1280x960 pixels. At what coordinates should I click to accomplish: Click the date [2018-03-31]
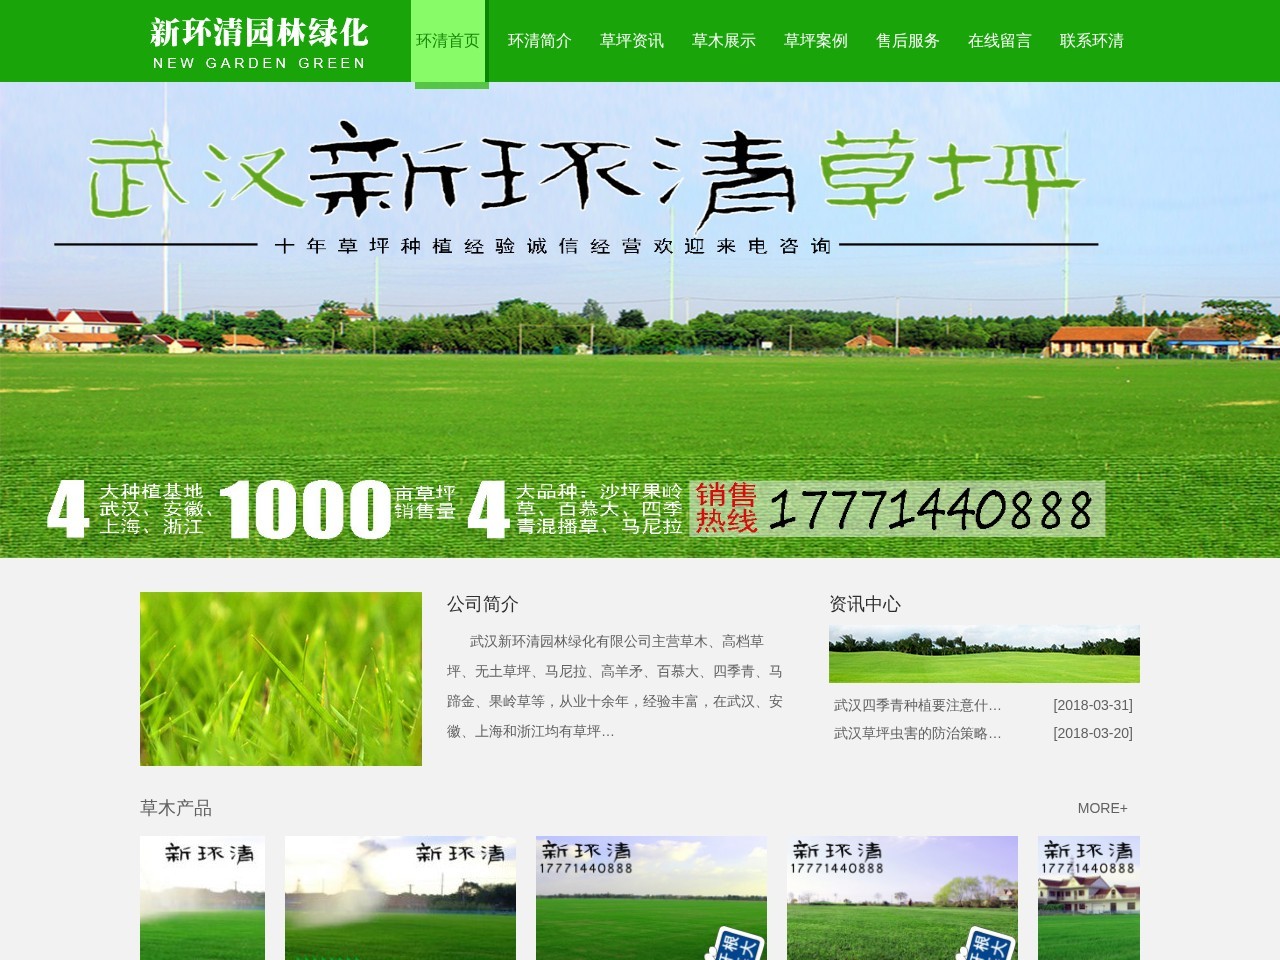tap(1093, 705)
